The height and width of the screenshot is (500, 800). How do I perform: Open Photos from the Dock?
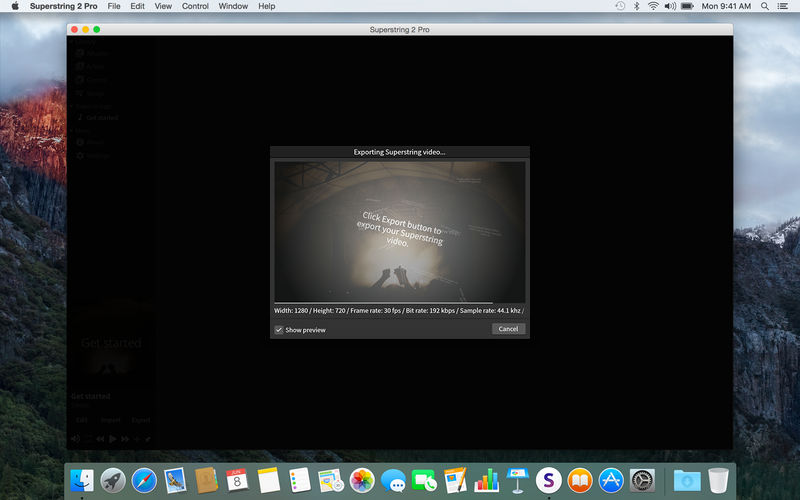(362, 480)
